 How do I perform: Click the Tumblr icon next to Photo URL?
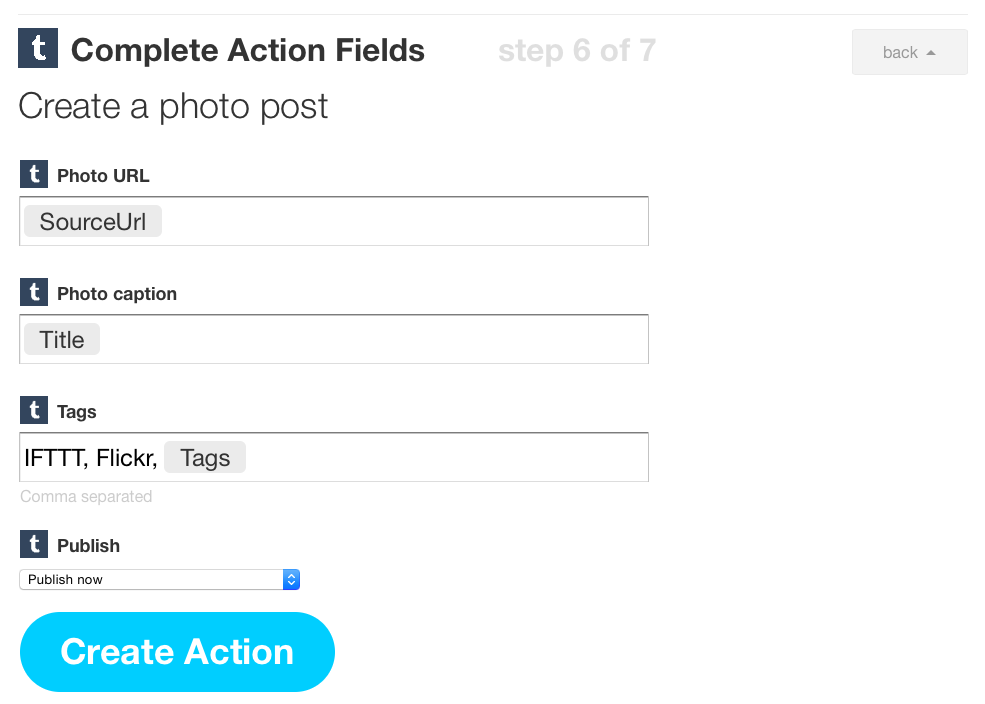point(34,175)
